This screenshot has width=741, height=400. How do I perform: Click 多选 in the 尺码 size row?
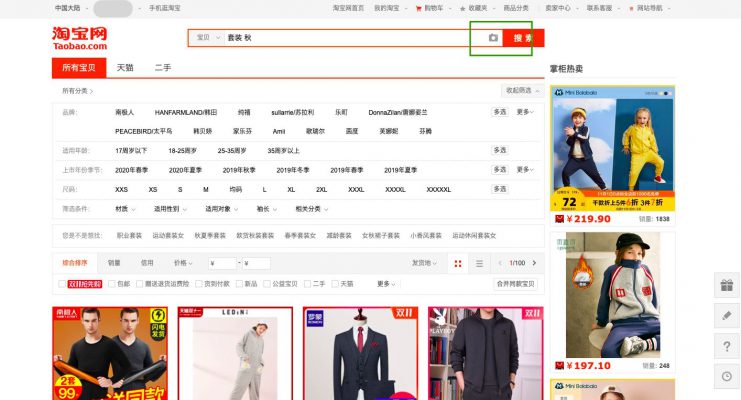pos(500,189)
